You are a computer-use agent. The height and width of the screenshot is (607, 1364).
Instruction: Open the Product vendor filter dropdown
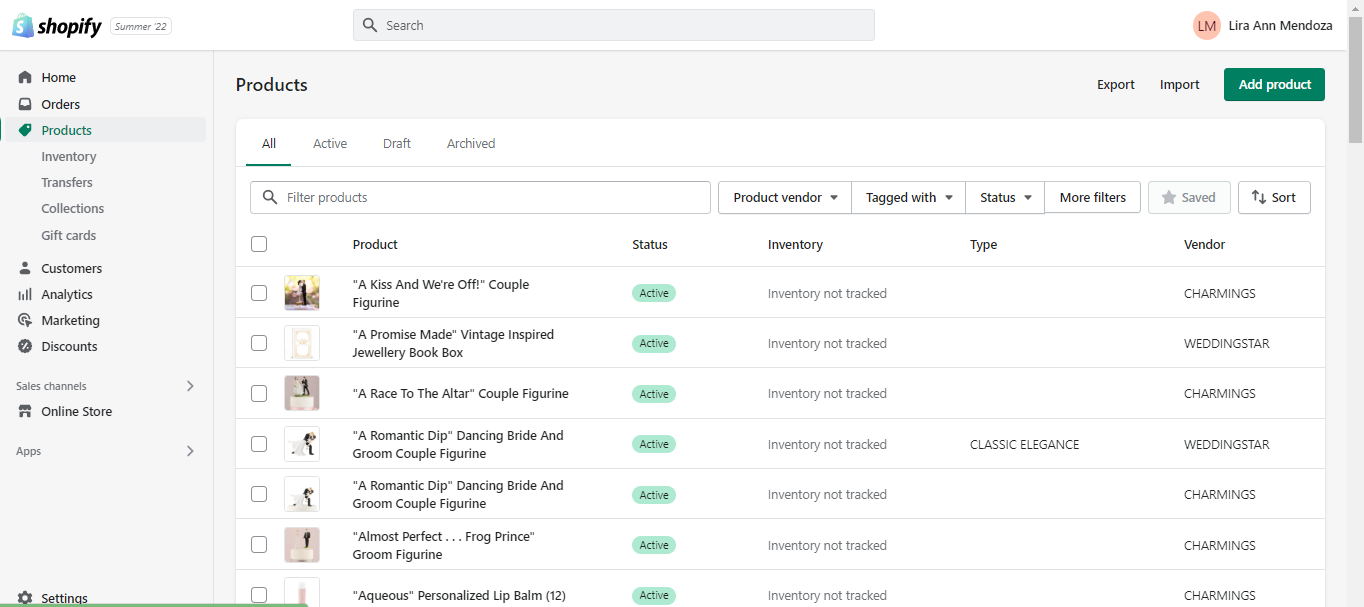(785, 197)
